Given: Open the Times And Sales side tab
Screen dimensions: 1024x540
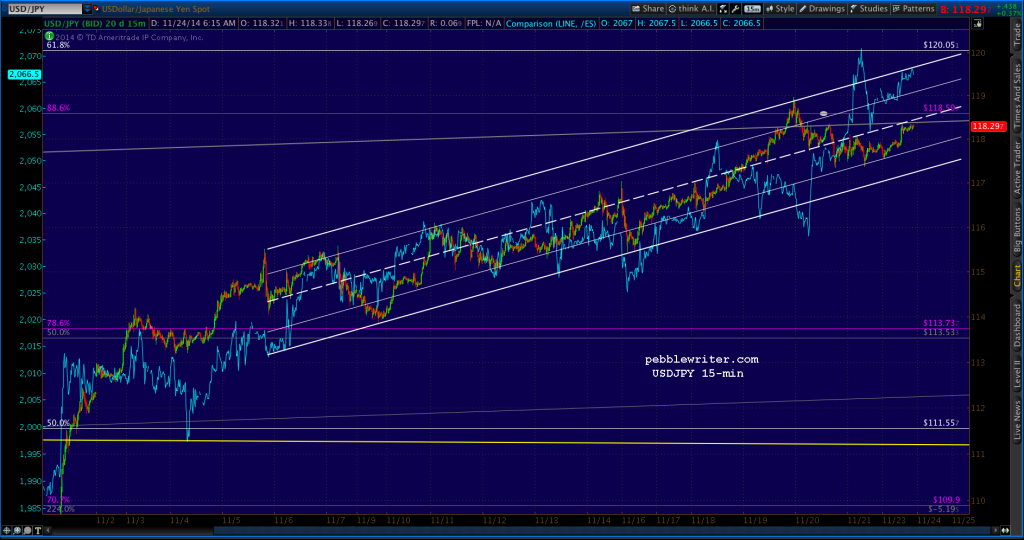Looking at the screenshot, I should coord(1017,96).
